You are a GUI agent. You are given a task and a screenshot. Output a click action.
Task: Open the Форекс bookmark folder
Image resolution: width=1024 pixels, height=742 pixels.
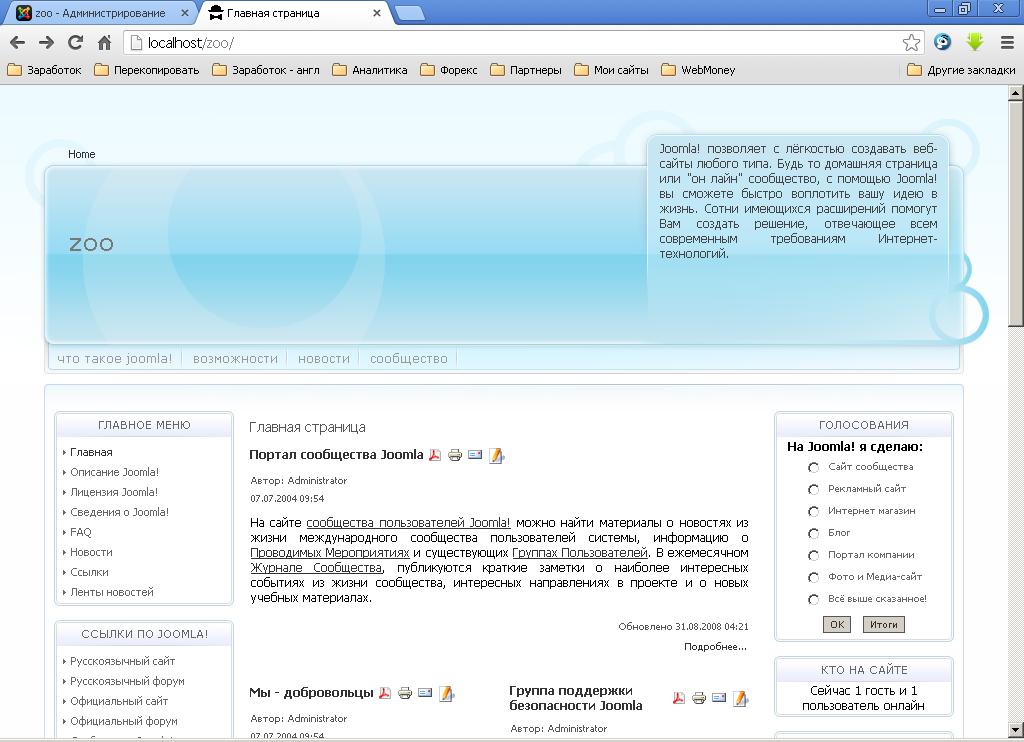tap(449, 70)
